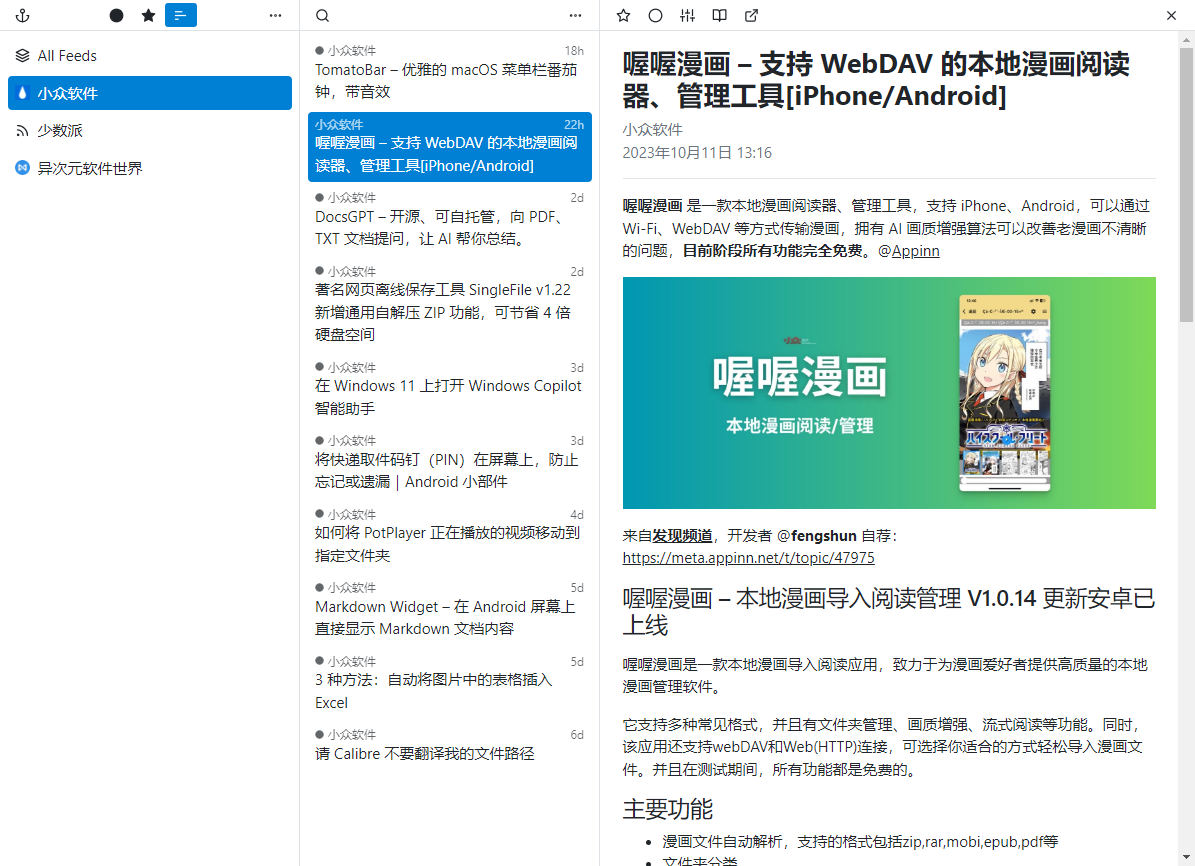The image size is (1195, 866).
Task: Select 小众软件 feed in sidebar
Action: point(149,93)
